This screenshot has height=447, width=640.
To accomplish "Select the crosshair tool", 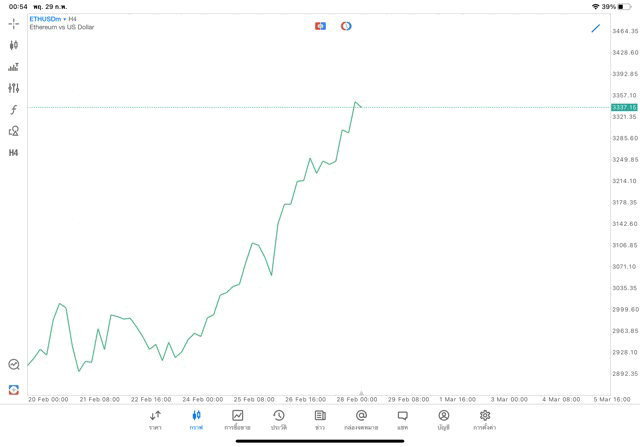I will pyautogui.click(x=14, y=23).
